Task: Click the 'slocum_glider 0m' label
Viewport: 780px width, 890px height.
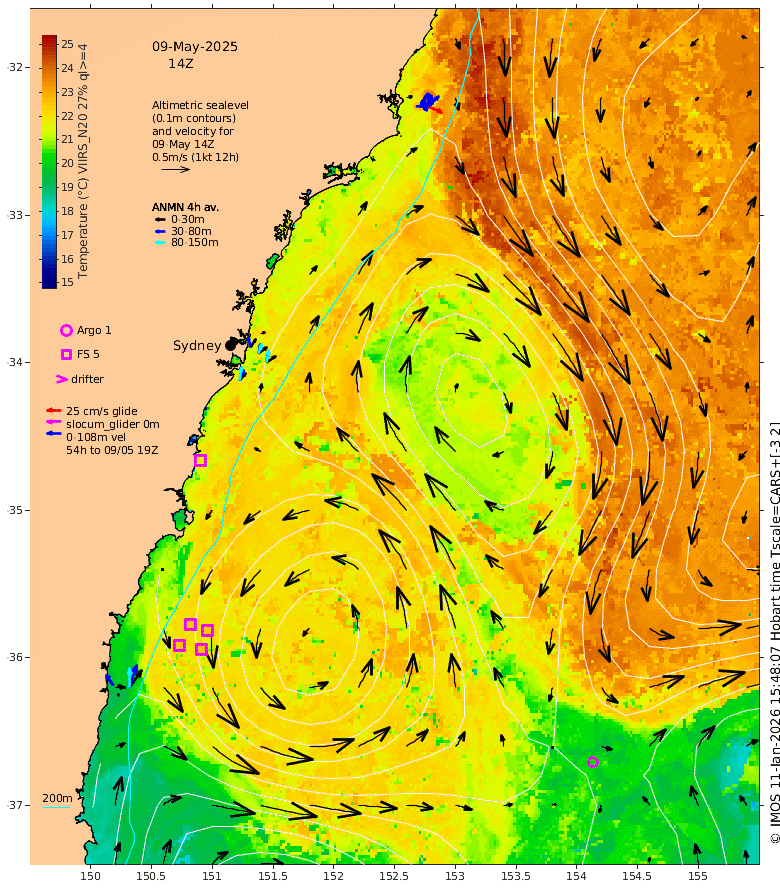Action: (112, 424)
